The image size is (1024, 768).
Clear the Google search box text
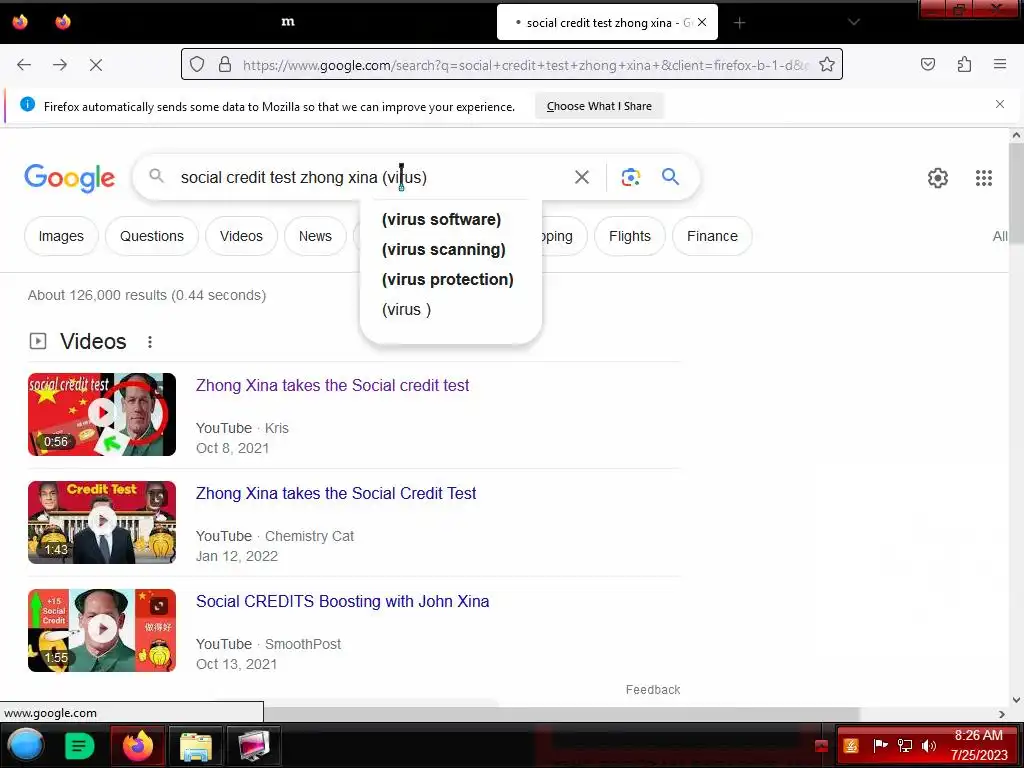[x=581, y=177]
